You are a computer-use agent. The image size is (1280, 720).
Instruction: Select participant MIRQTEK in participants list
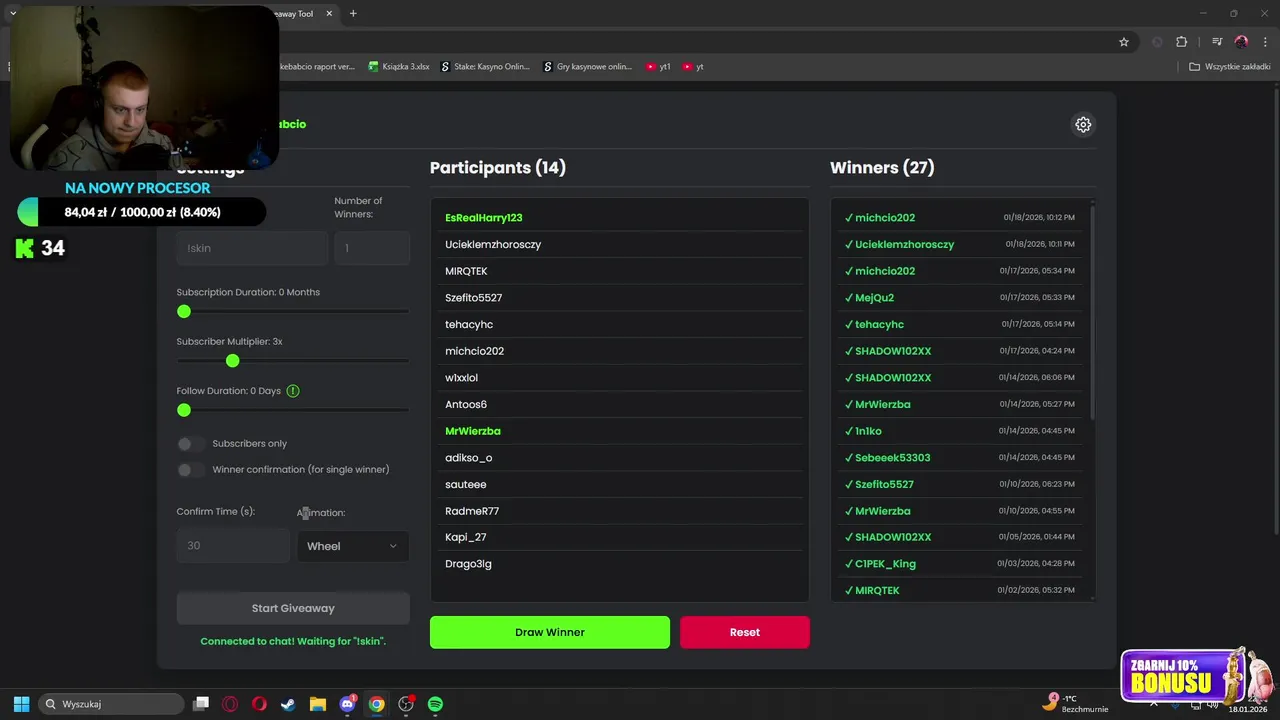[619, 271]
